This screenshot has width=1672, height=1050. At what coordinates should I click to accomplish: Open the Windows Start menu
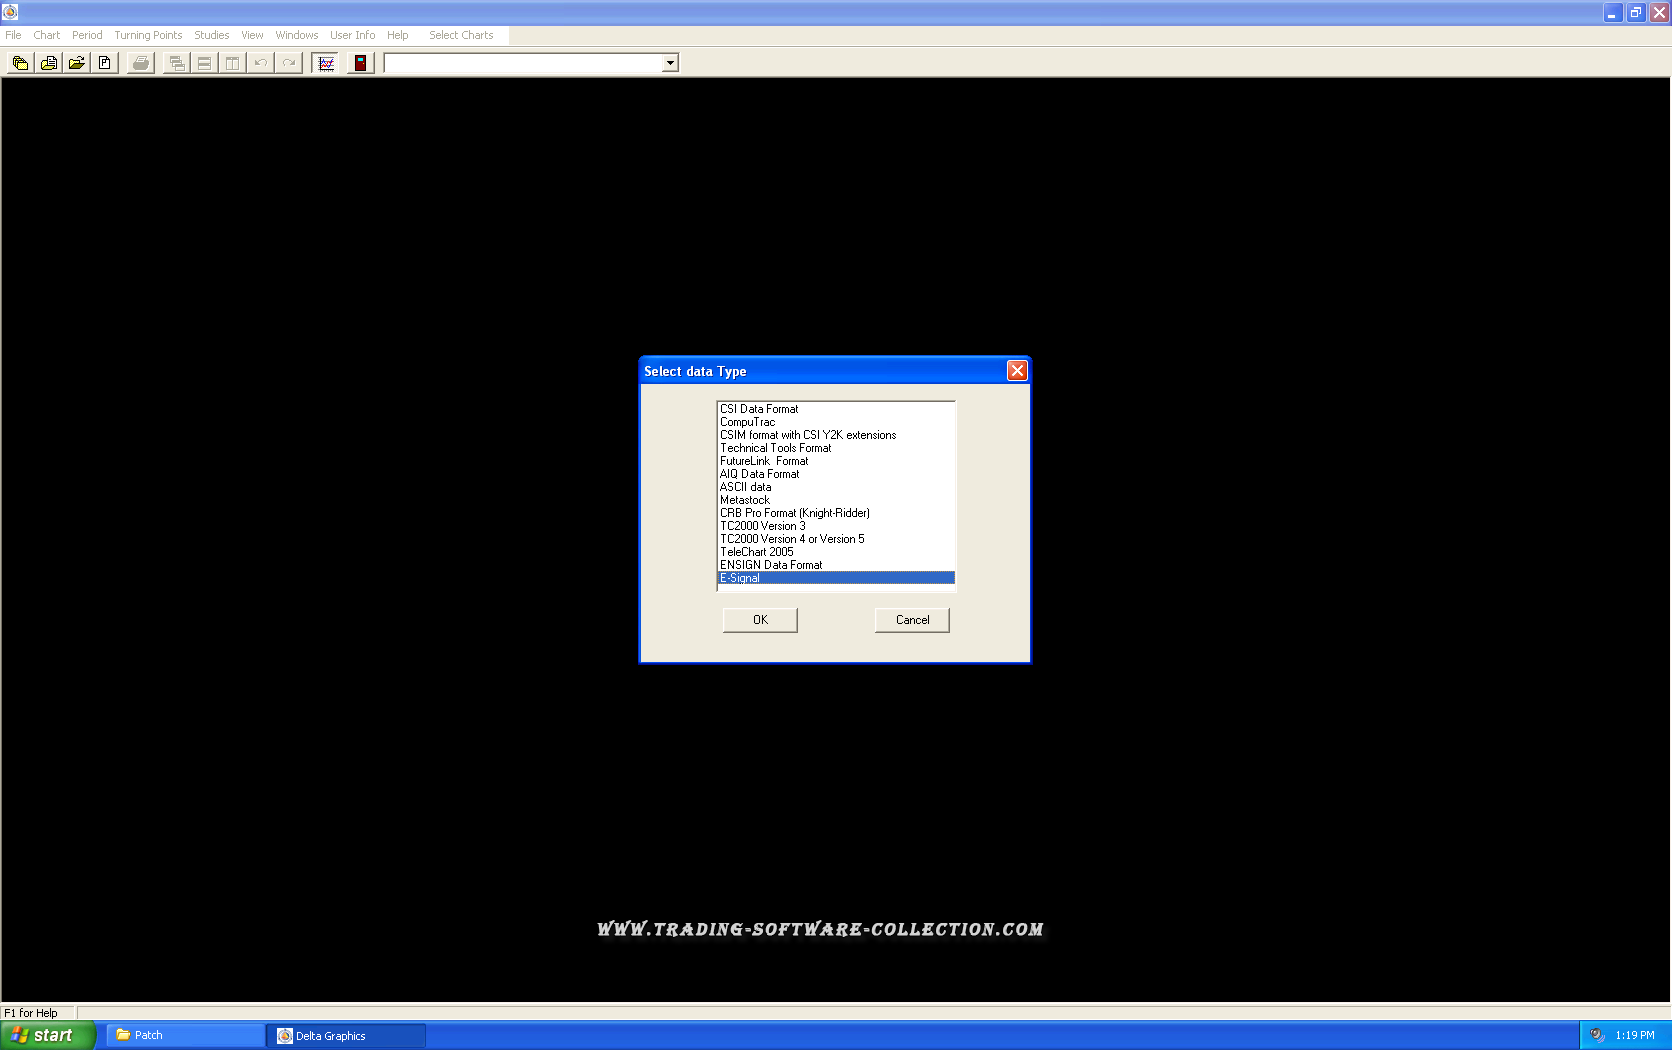tap(47, 1035)
